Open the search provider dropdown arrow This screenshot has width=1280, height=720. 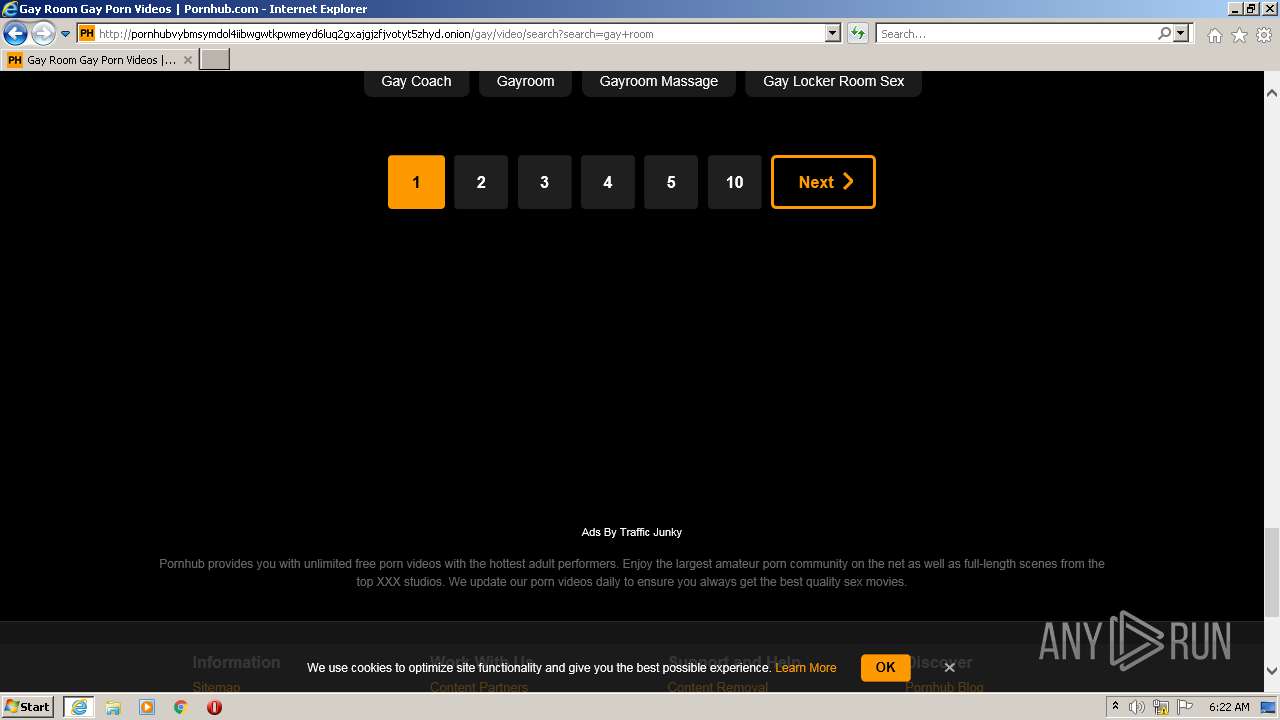(1181, 34)
